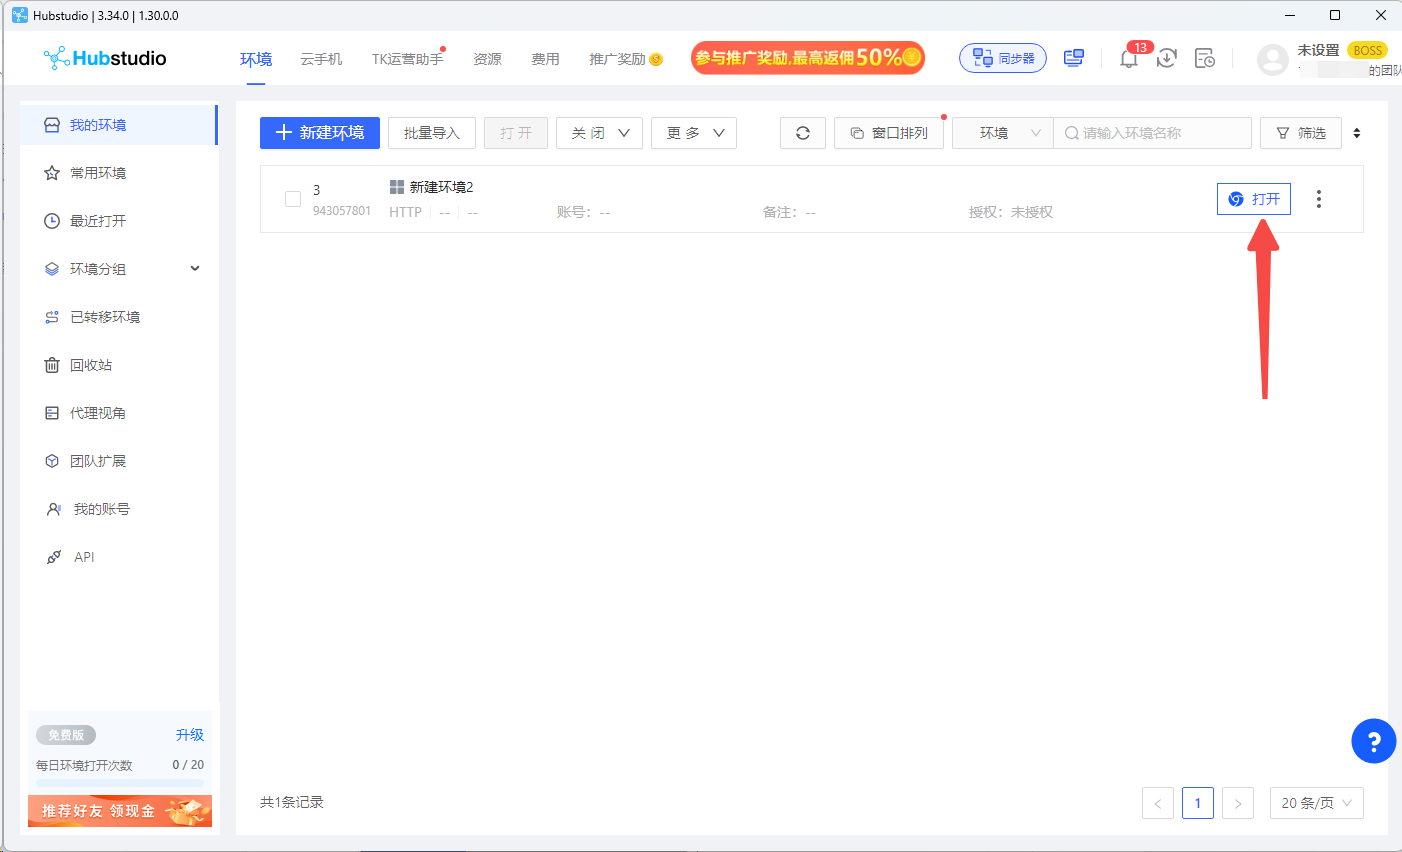Click the multi-window monitor icon in header

pos(1074,58)
